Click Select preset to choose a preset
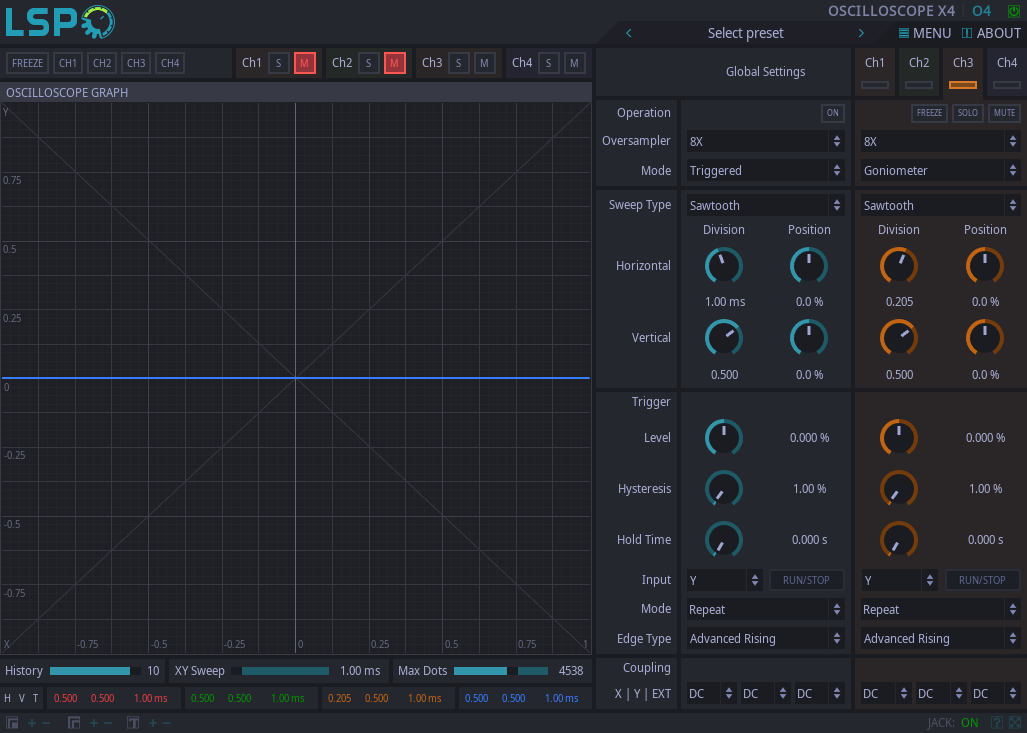Screen dimensions: 1027x733 tap(744, 32)
